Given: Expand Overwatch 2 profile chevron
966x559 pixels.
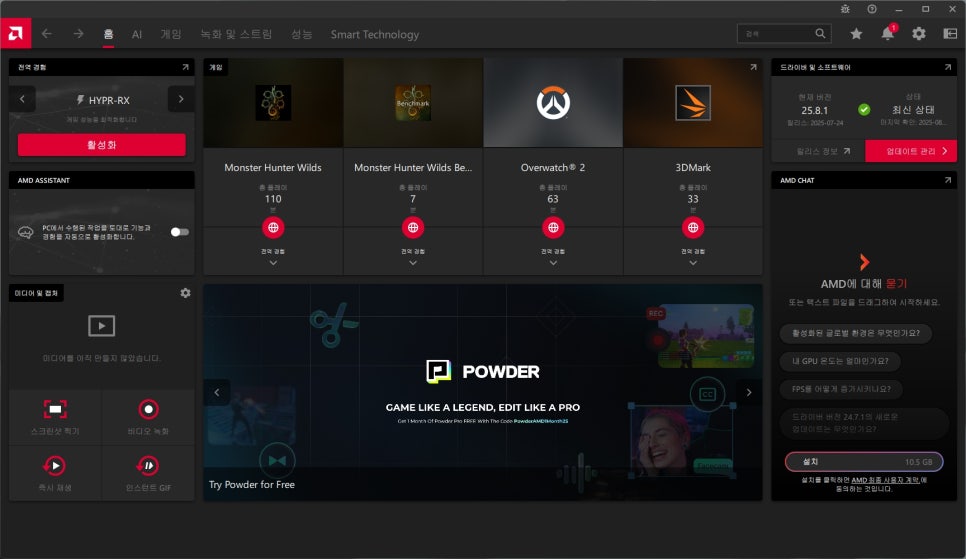Looking at the screenshot, I should (x=553, y=263).
